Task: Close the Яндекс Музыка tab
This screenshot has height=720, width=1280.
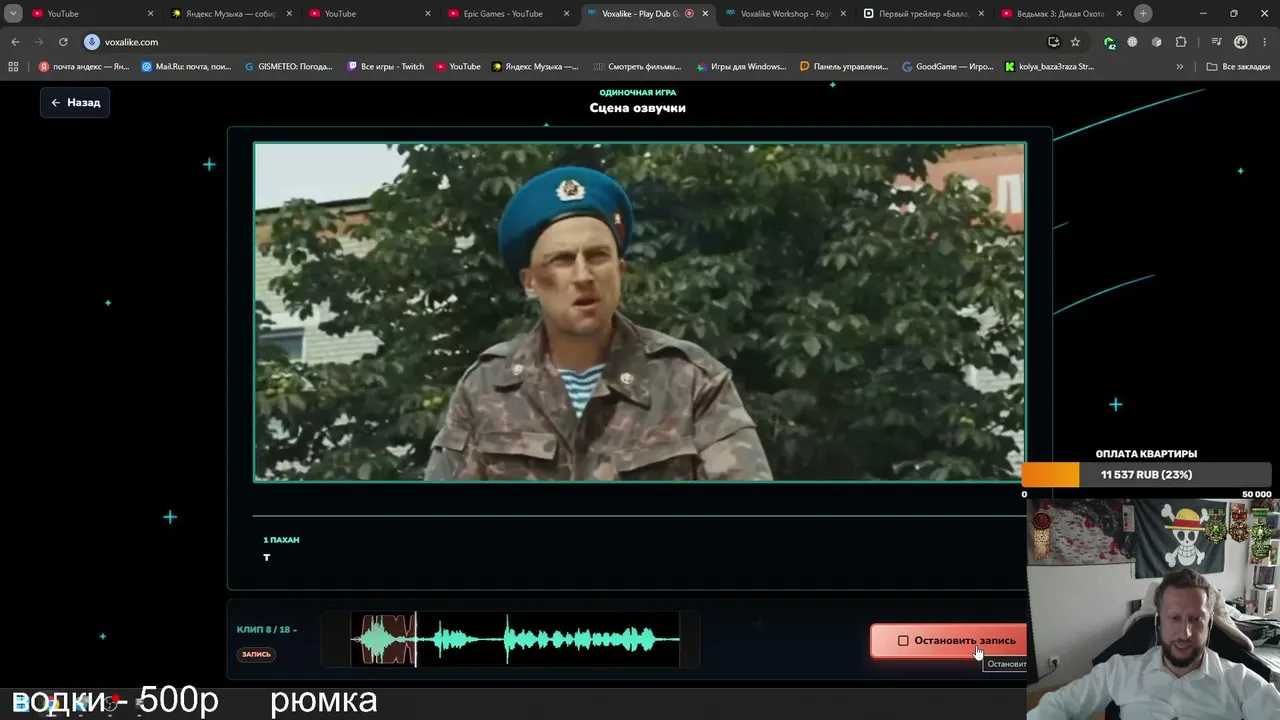Action: click(x=289, y=14)
